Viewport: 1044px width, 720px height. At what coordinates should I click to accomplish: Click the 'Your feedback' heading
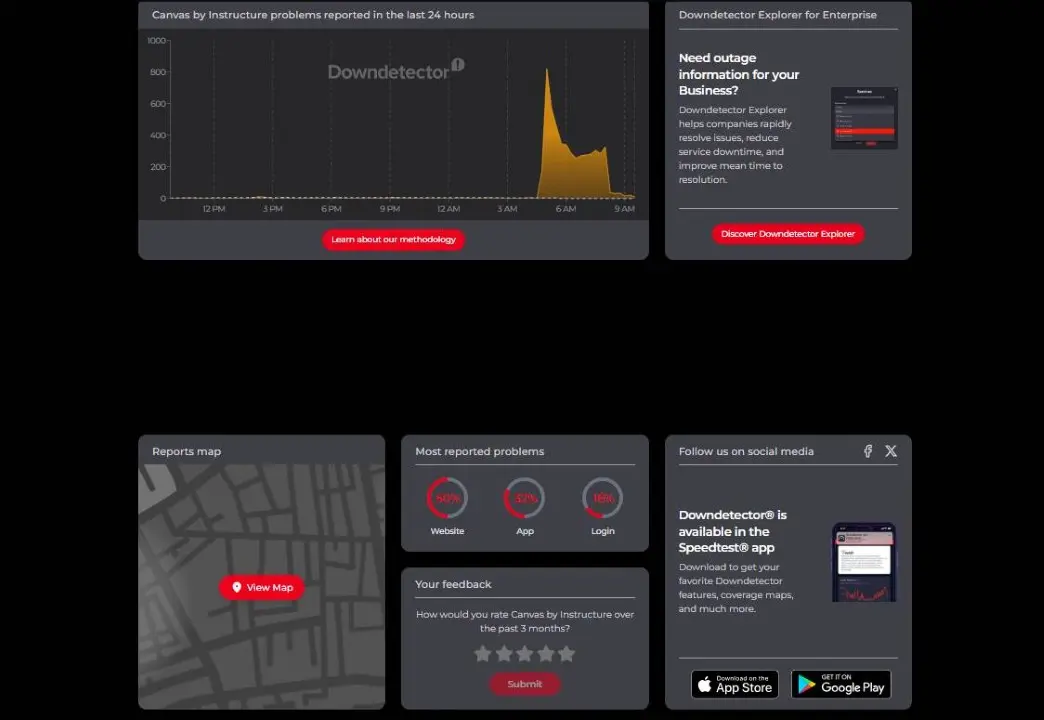coord(453,583)
